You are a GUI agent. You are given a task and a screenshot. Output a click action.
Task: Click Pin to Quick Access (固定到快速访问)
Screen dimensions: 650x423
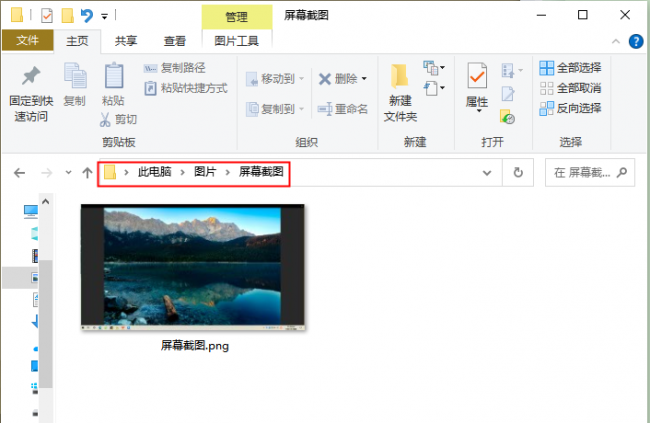31,94
